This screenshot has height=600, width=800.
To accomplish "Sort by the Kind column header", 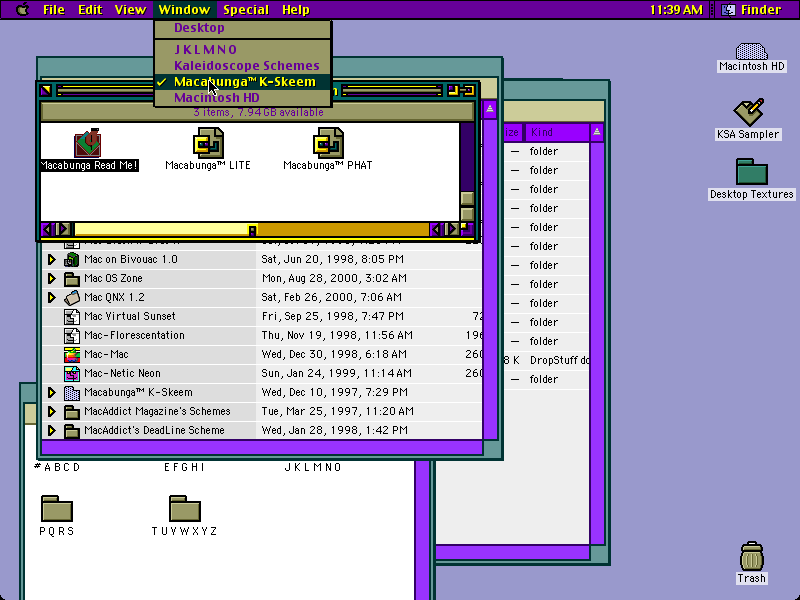I will [x=558, y=133].
